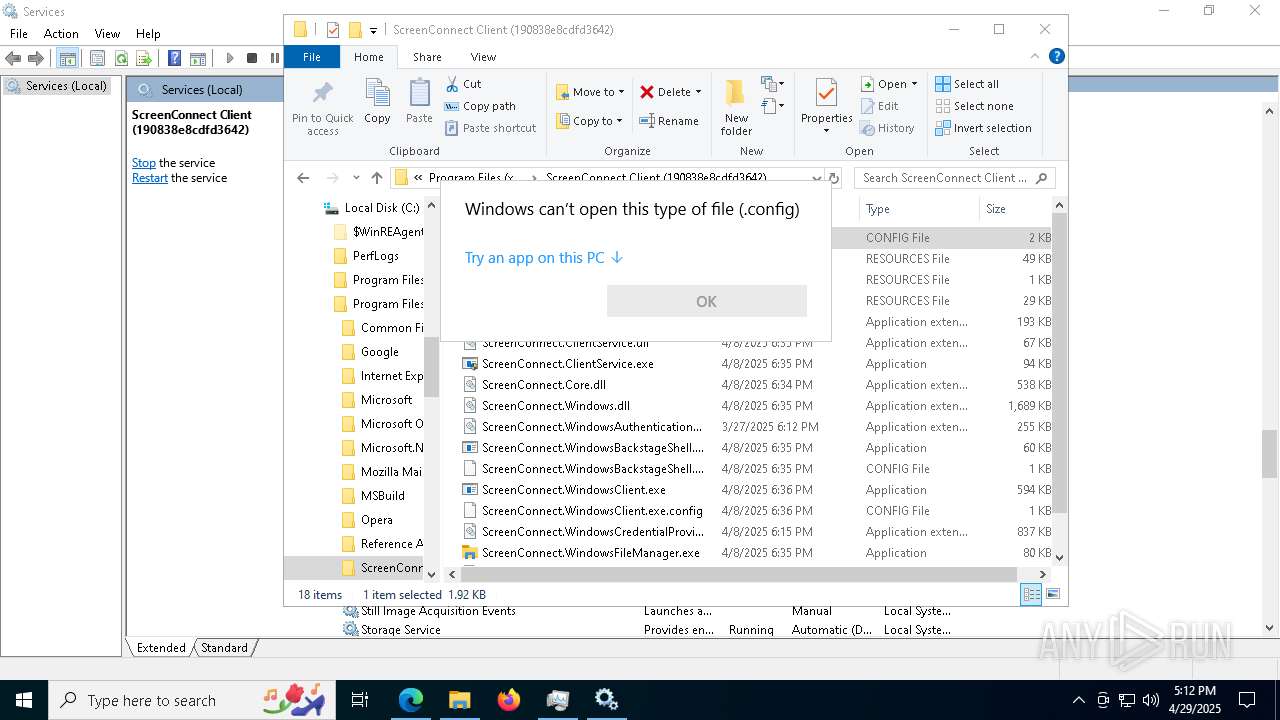Image resolution: width=1280 pixels, height=720 pixels.
Task: Click the Back arrow in Services toolbar
Action: (14, 59)
